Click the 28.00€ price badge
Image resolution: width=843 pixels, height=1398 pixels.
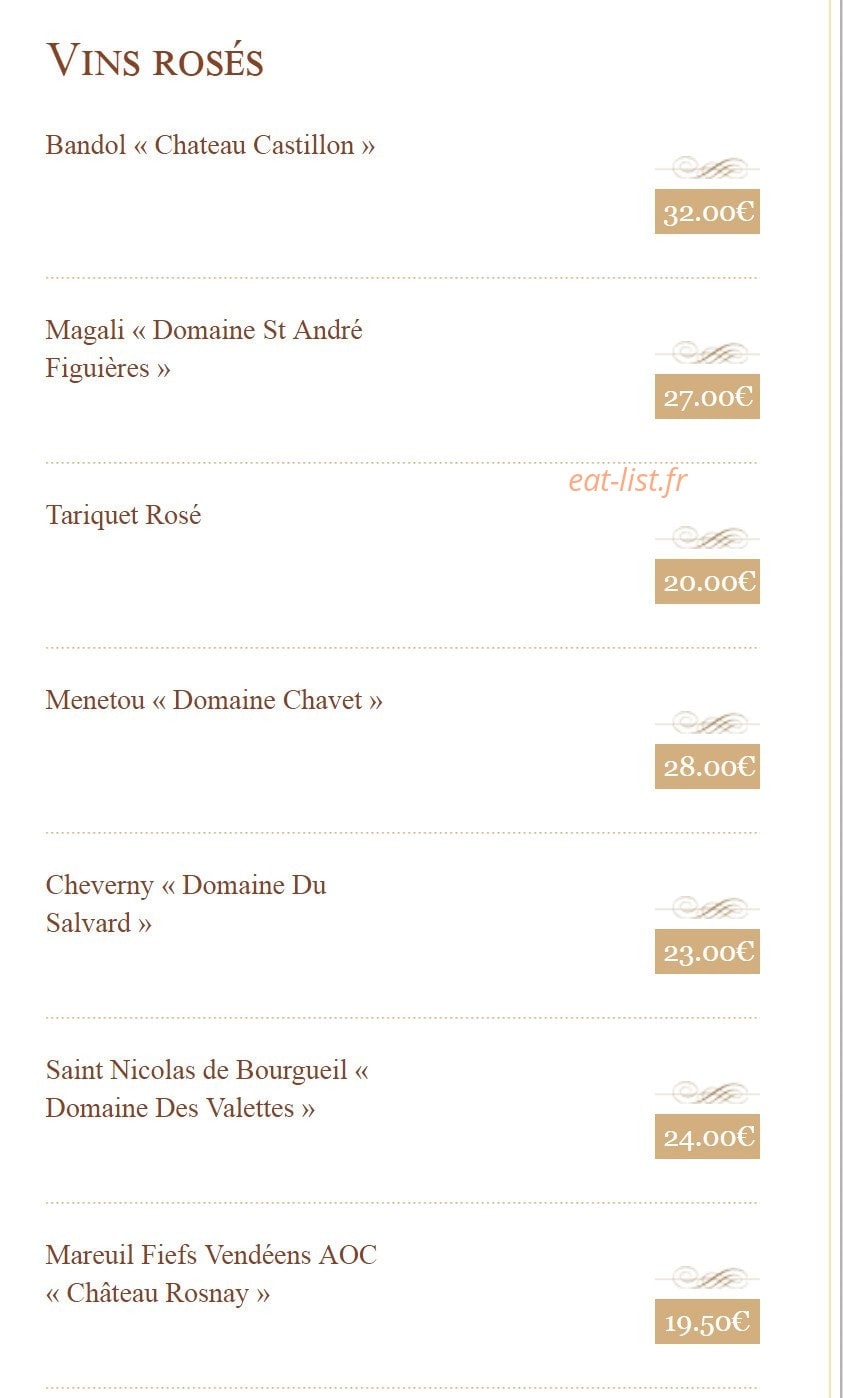pos(707,767)
